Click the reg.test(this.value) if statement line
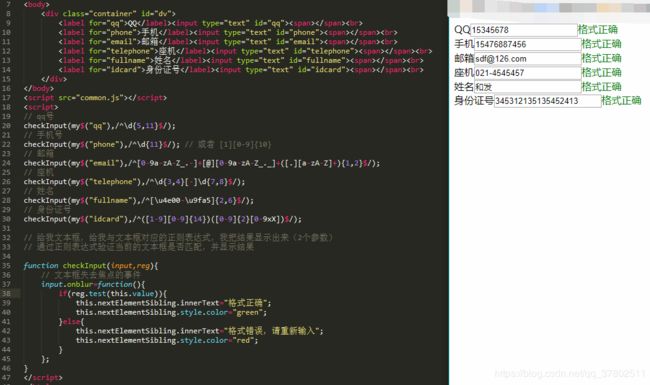Screen dimensions: 650x385 pos(113,293)
